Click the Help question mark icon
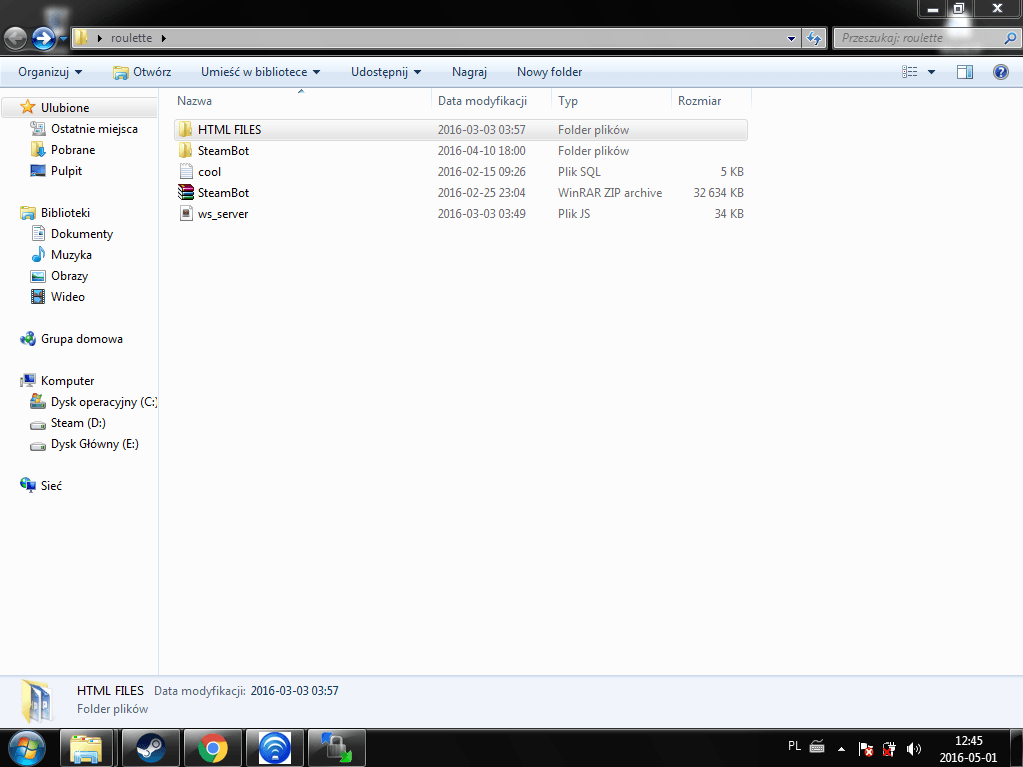The image size is (1023, 767). [1000, 72]
